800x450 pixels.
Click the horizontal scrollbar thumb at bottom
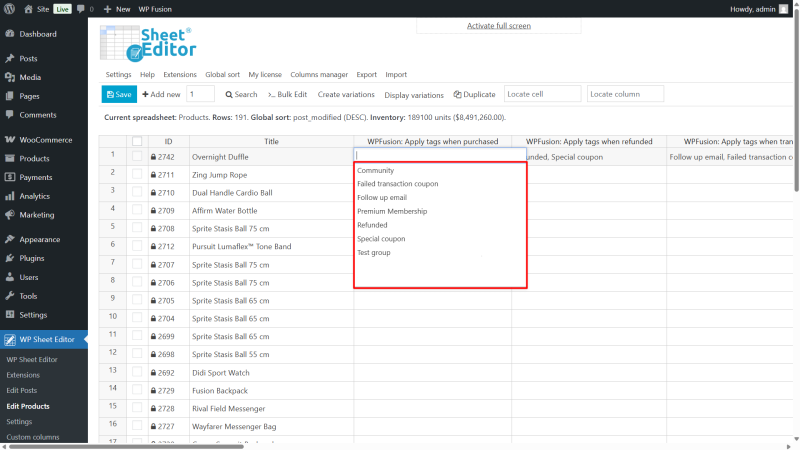(127, 447)
